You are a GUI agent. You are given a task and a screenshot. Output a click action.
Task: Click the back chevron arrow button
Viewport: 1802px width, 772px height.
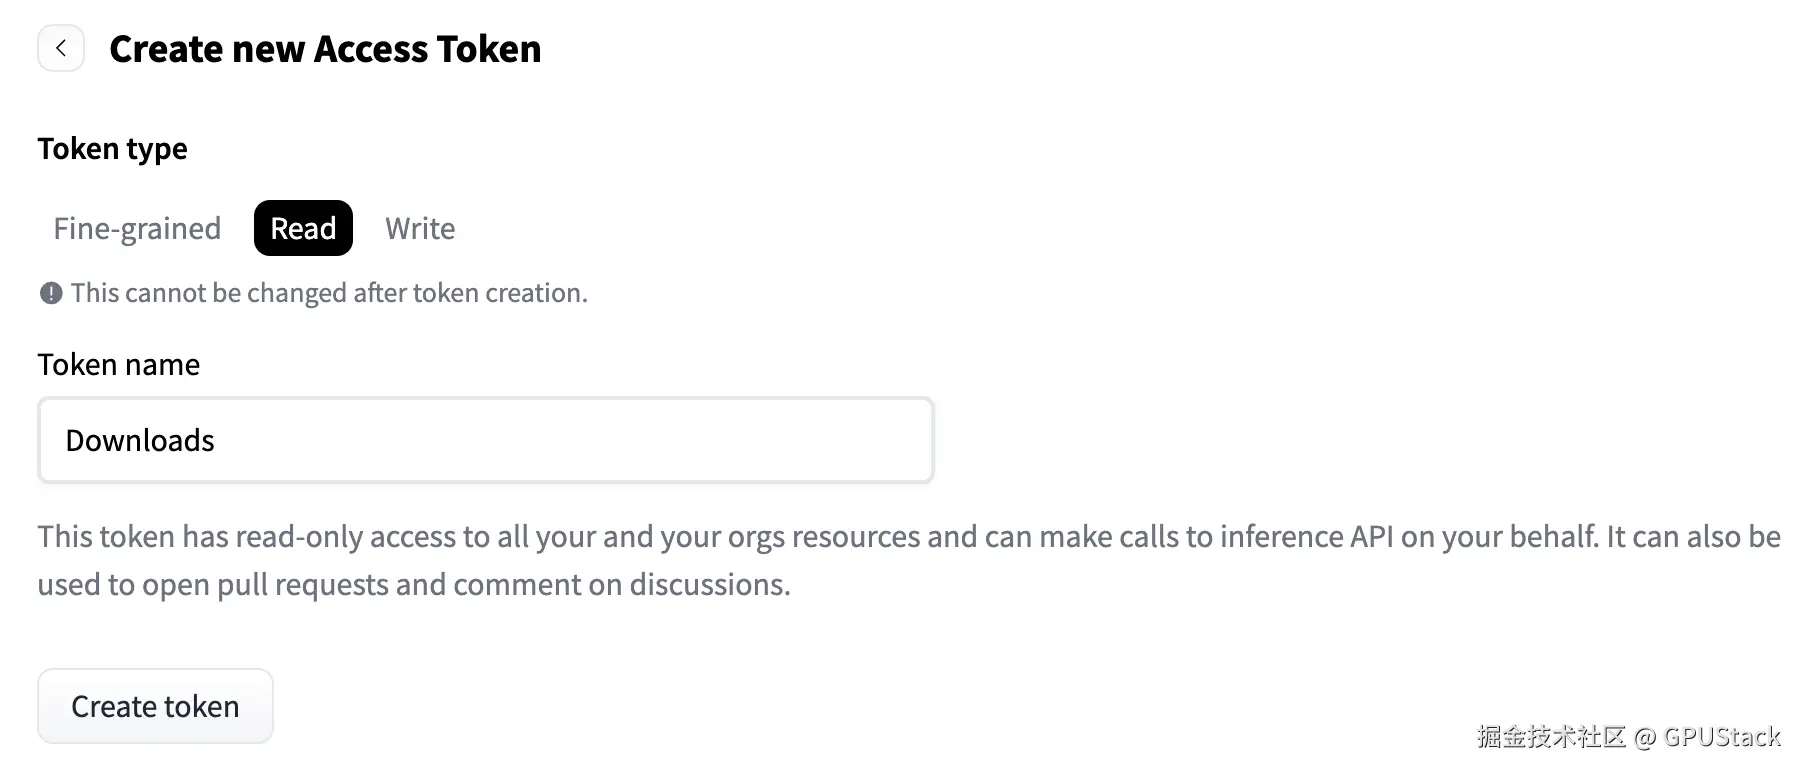pos(61,48)
